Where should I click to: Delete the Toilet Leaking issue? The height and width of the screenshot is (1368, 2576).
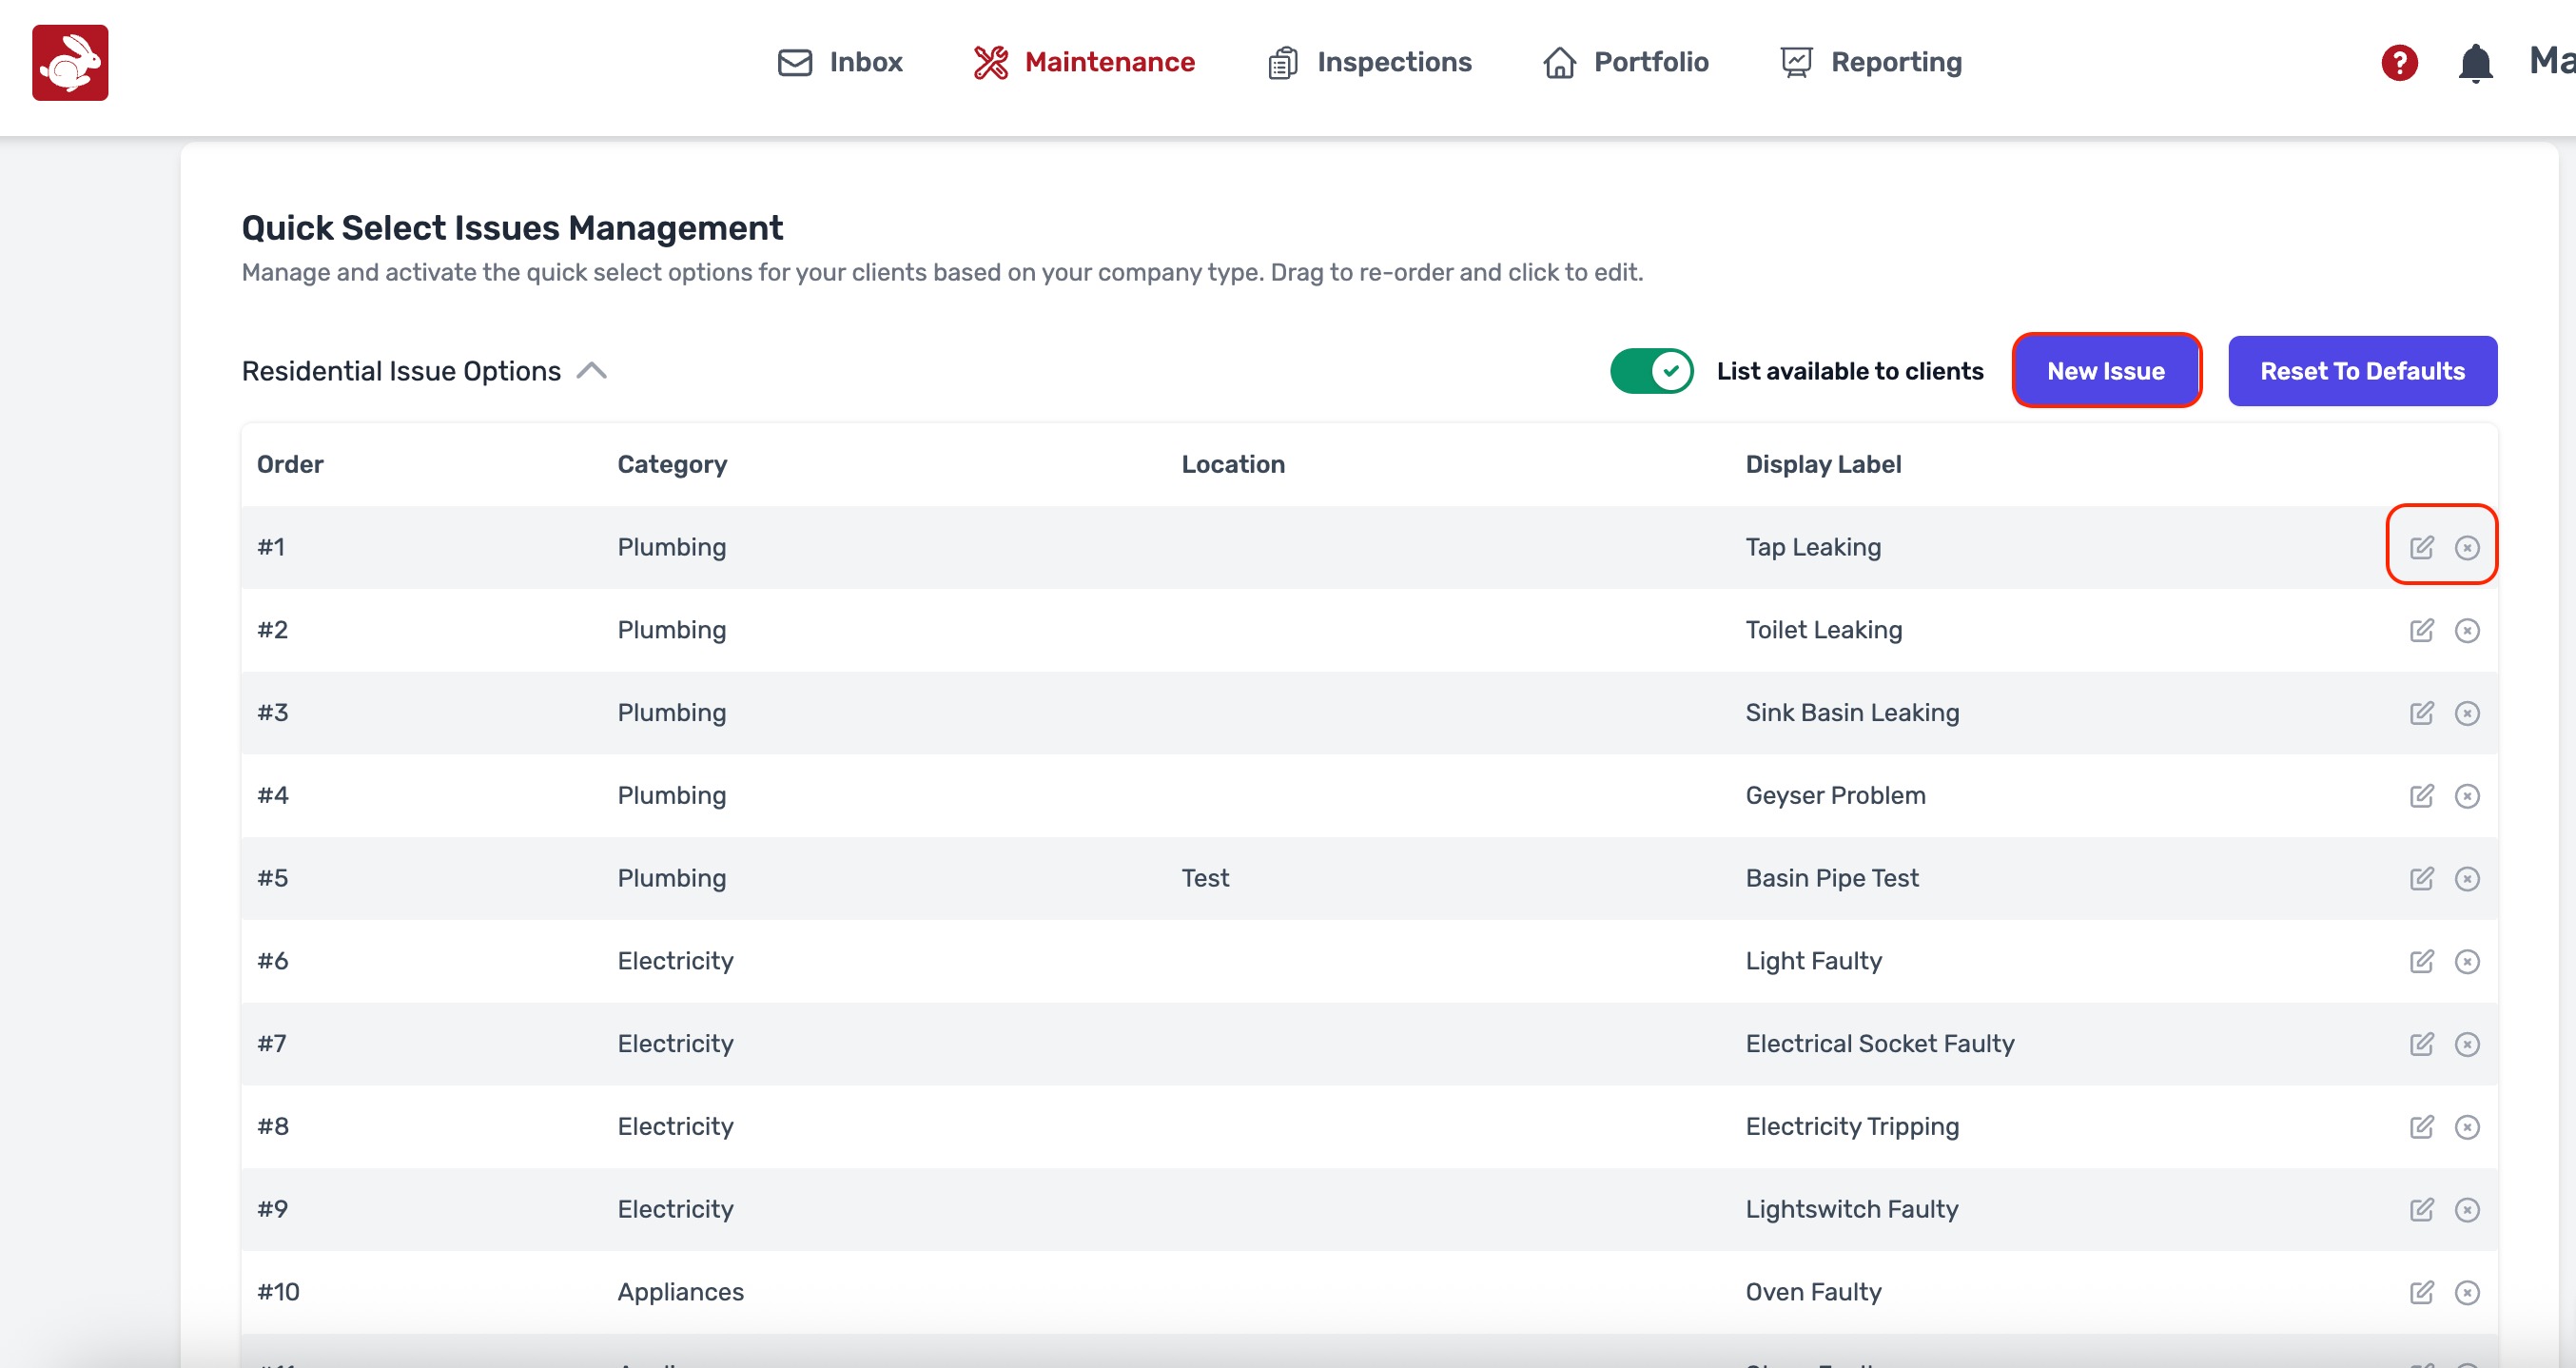(x=2466, y=630)
